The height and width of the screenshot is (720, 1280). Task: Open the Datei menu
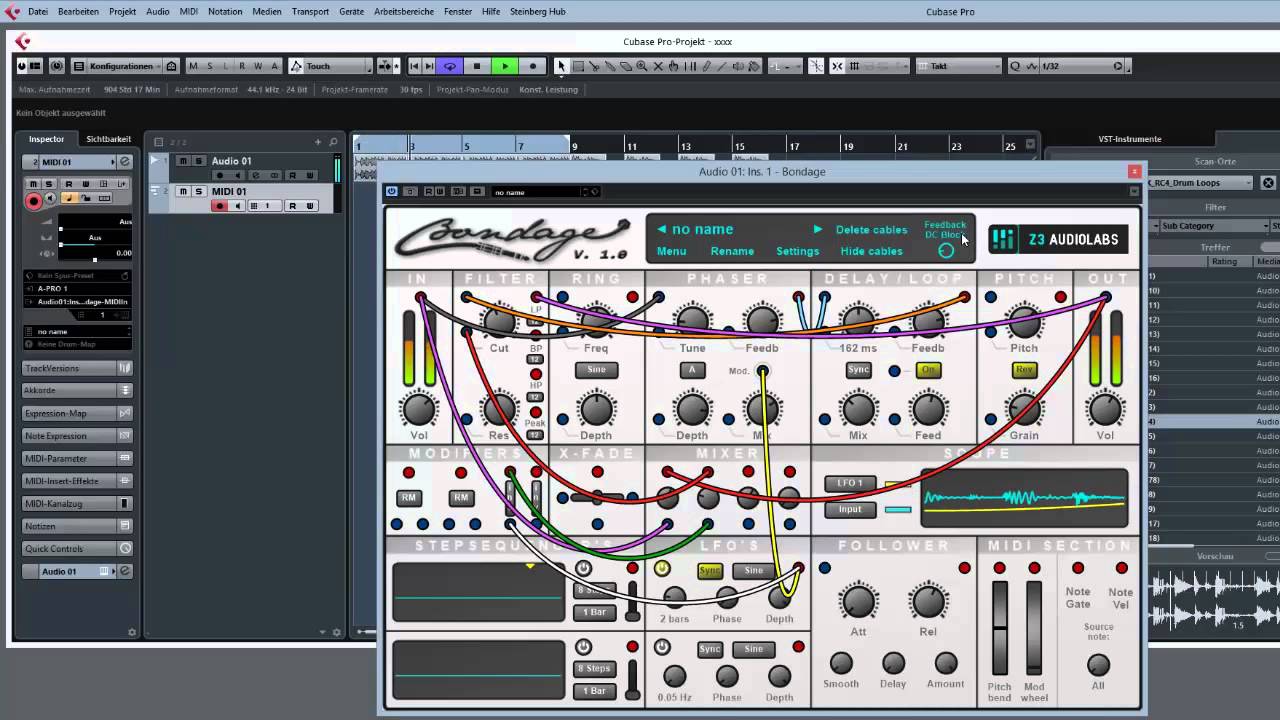tap(38, 11)
